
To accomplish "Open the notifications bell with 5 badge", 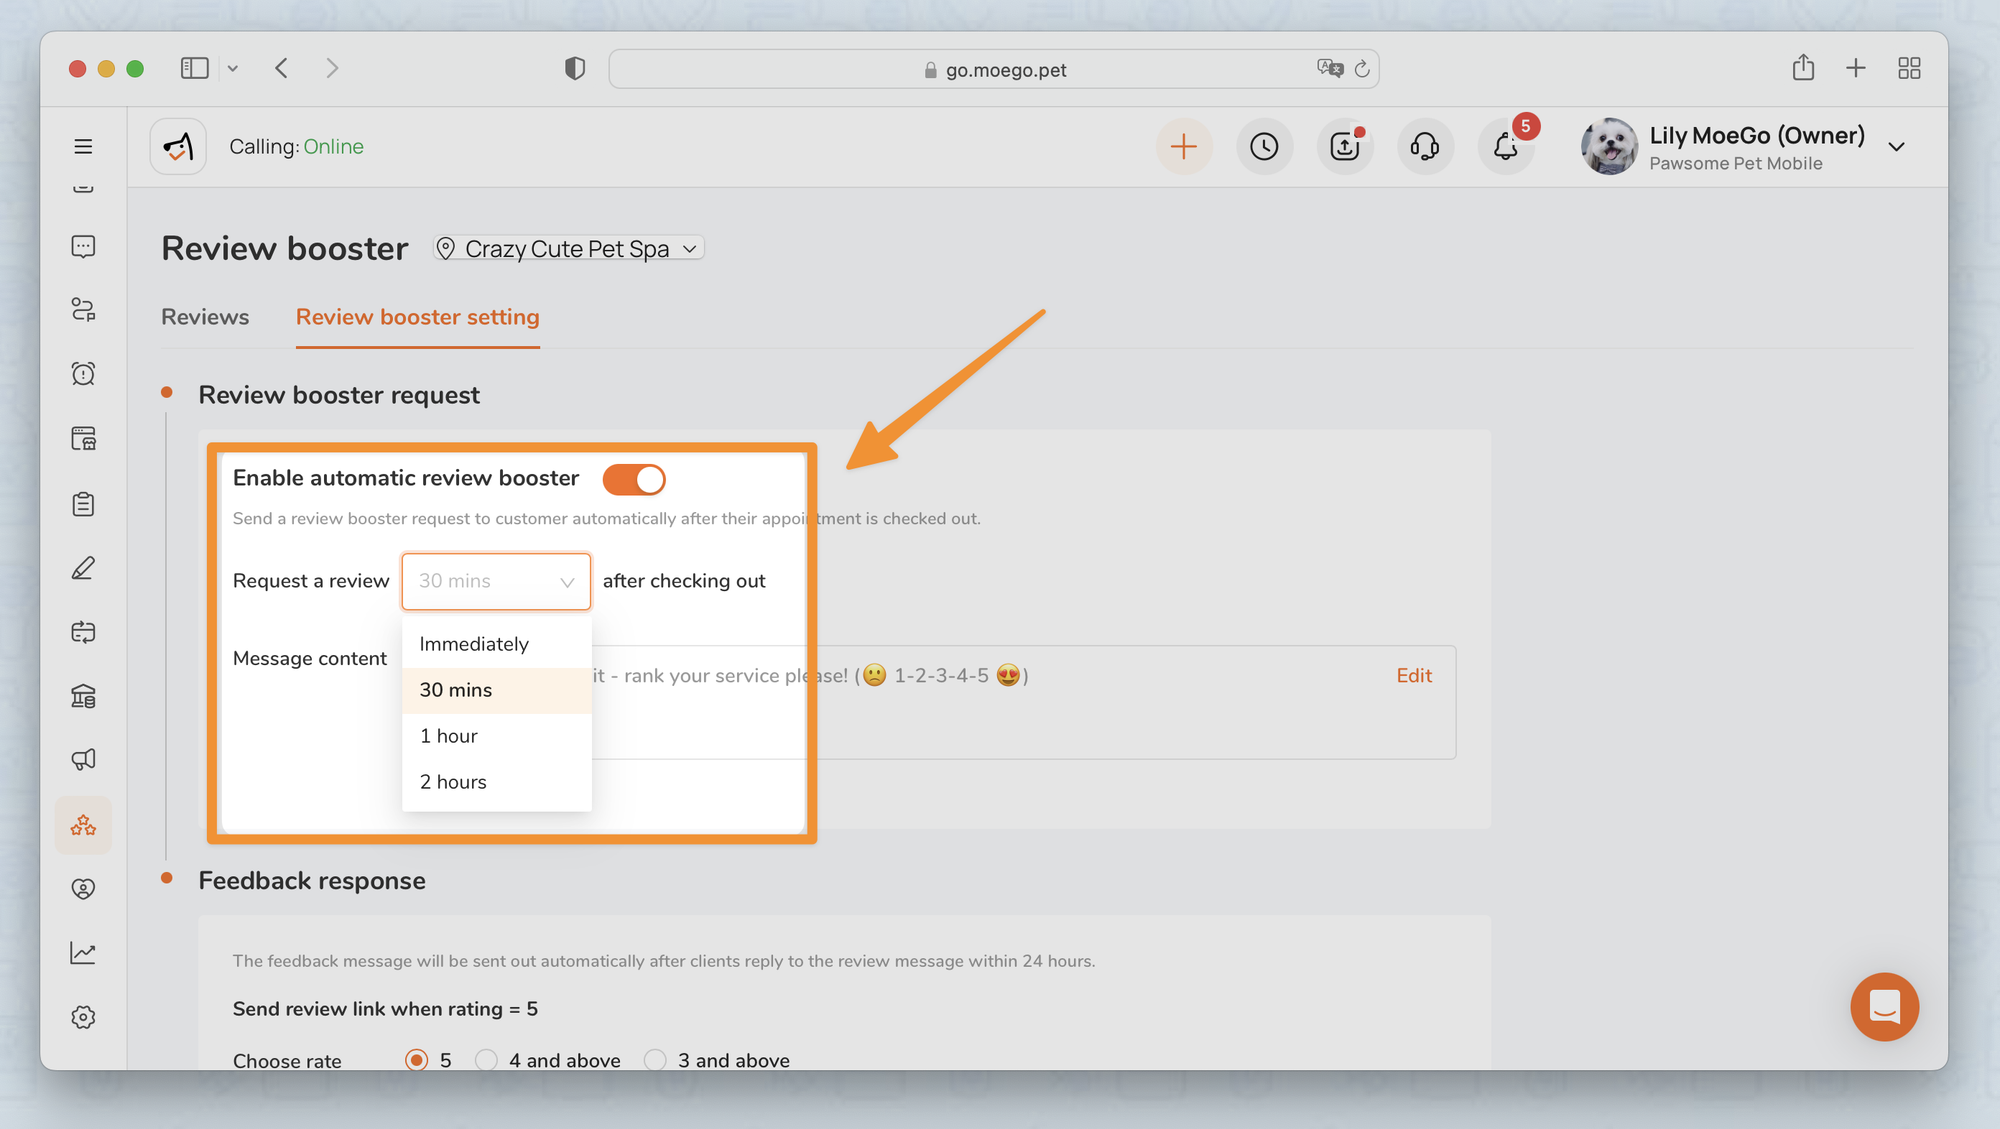I will [x=1506, y=147].
